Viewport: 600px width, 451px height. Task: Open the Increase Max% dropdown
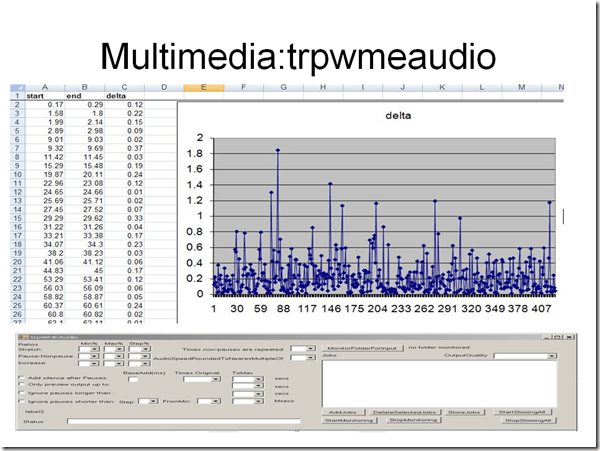pos(119,363)
